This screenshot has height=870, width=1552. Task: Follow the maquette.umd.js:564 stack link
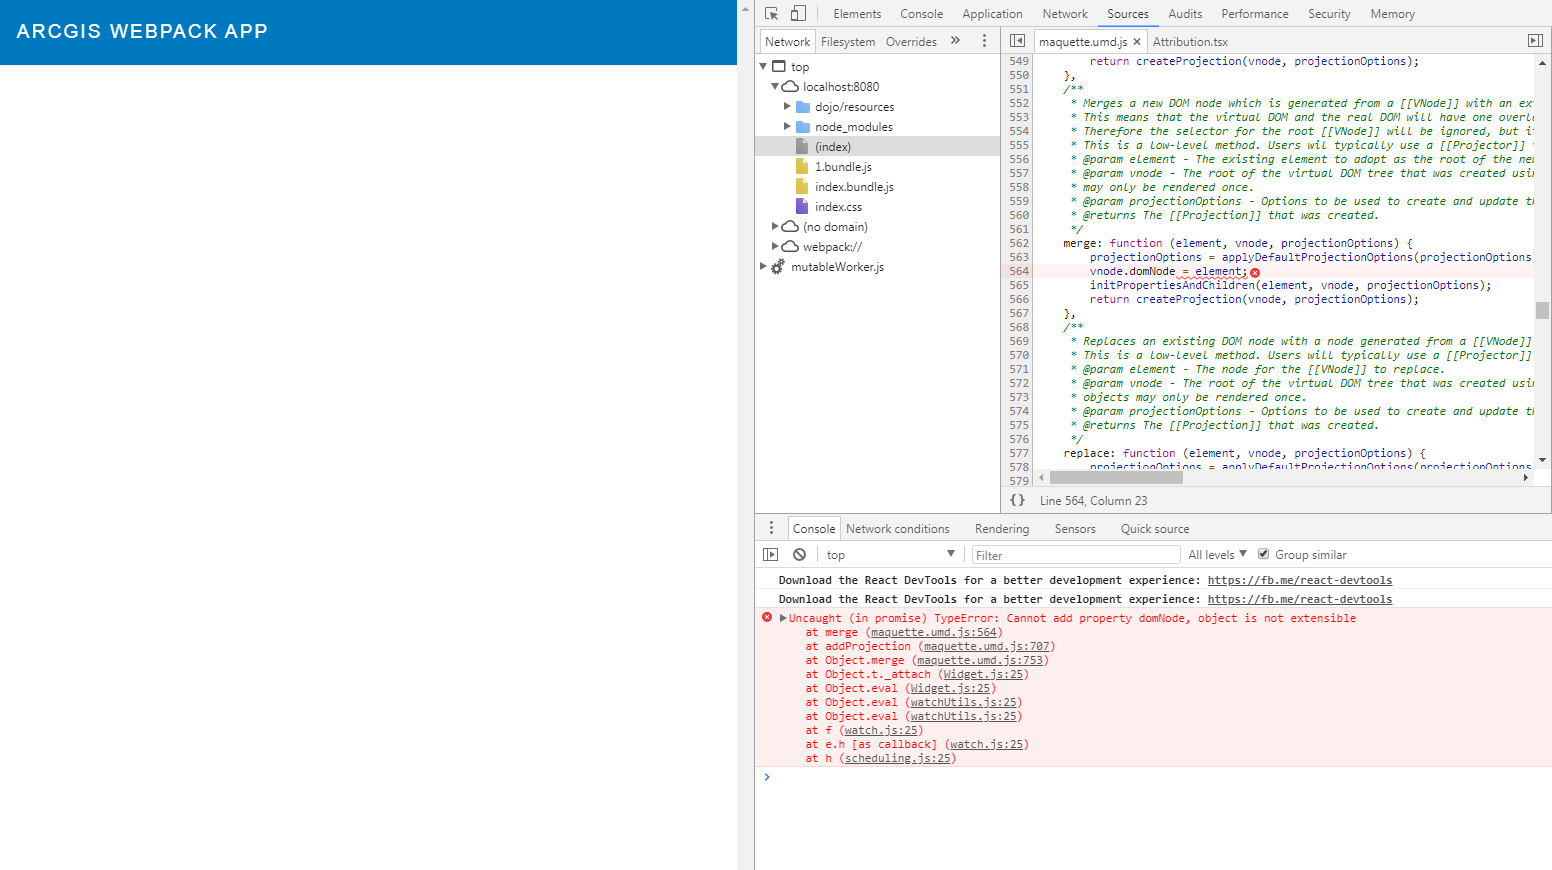934,632
